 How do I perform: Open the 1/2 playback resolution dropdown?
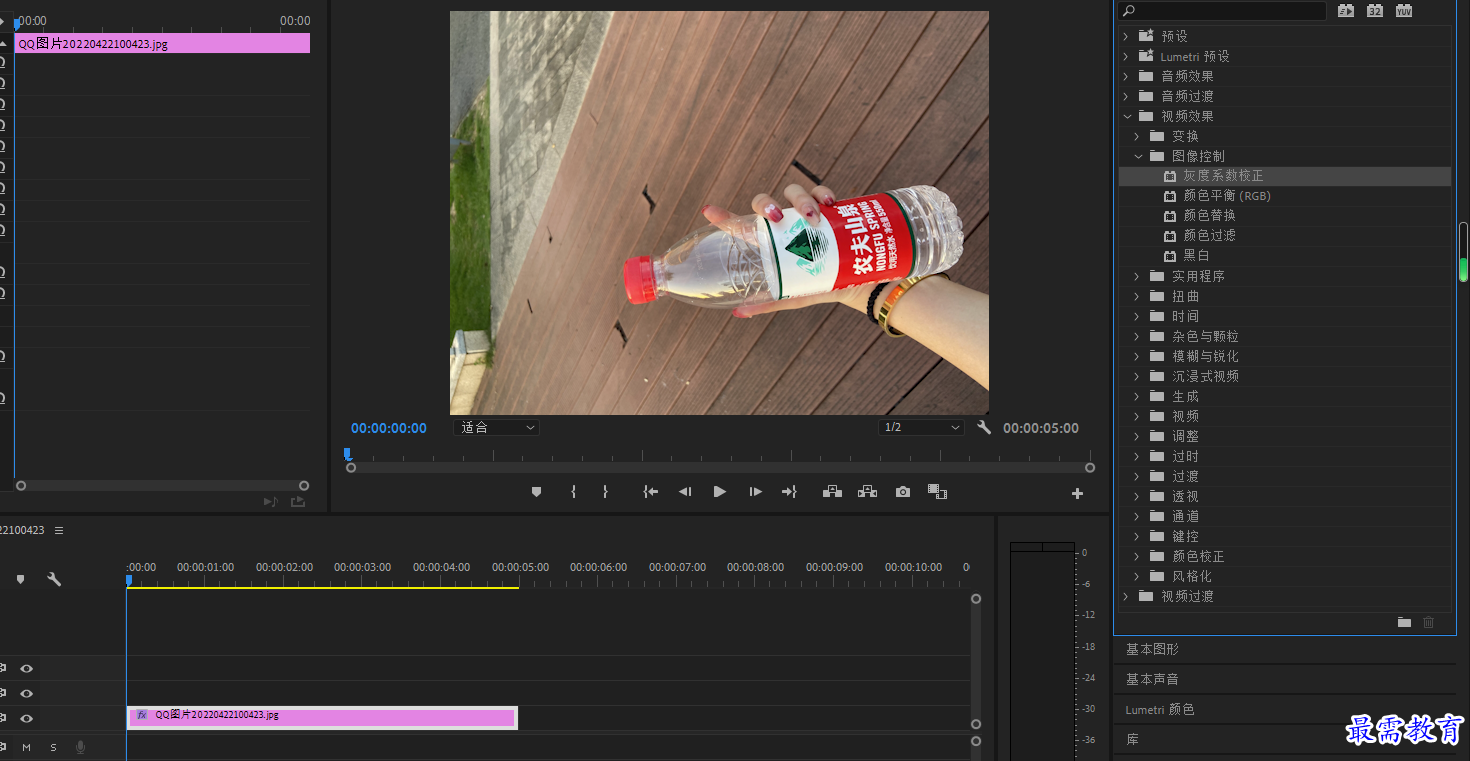click(921, 427)
